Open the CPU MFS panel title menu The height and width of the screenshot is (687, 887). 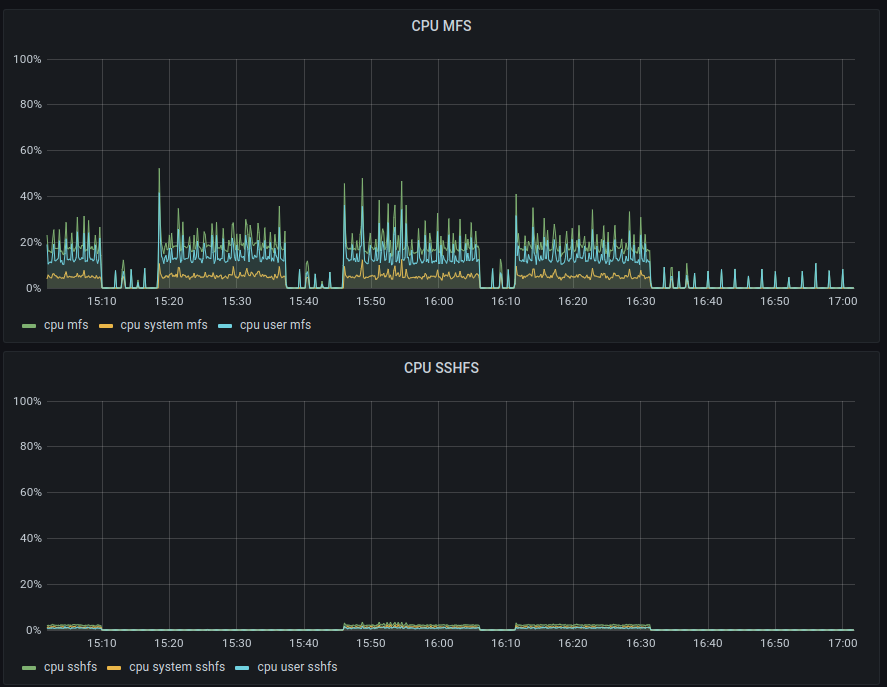pyautogui.click(x=441, y=26)
